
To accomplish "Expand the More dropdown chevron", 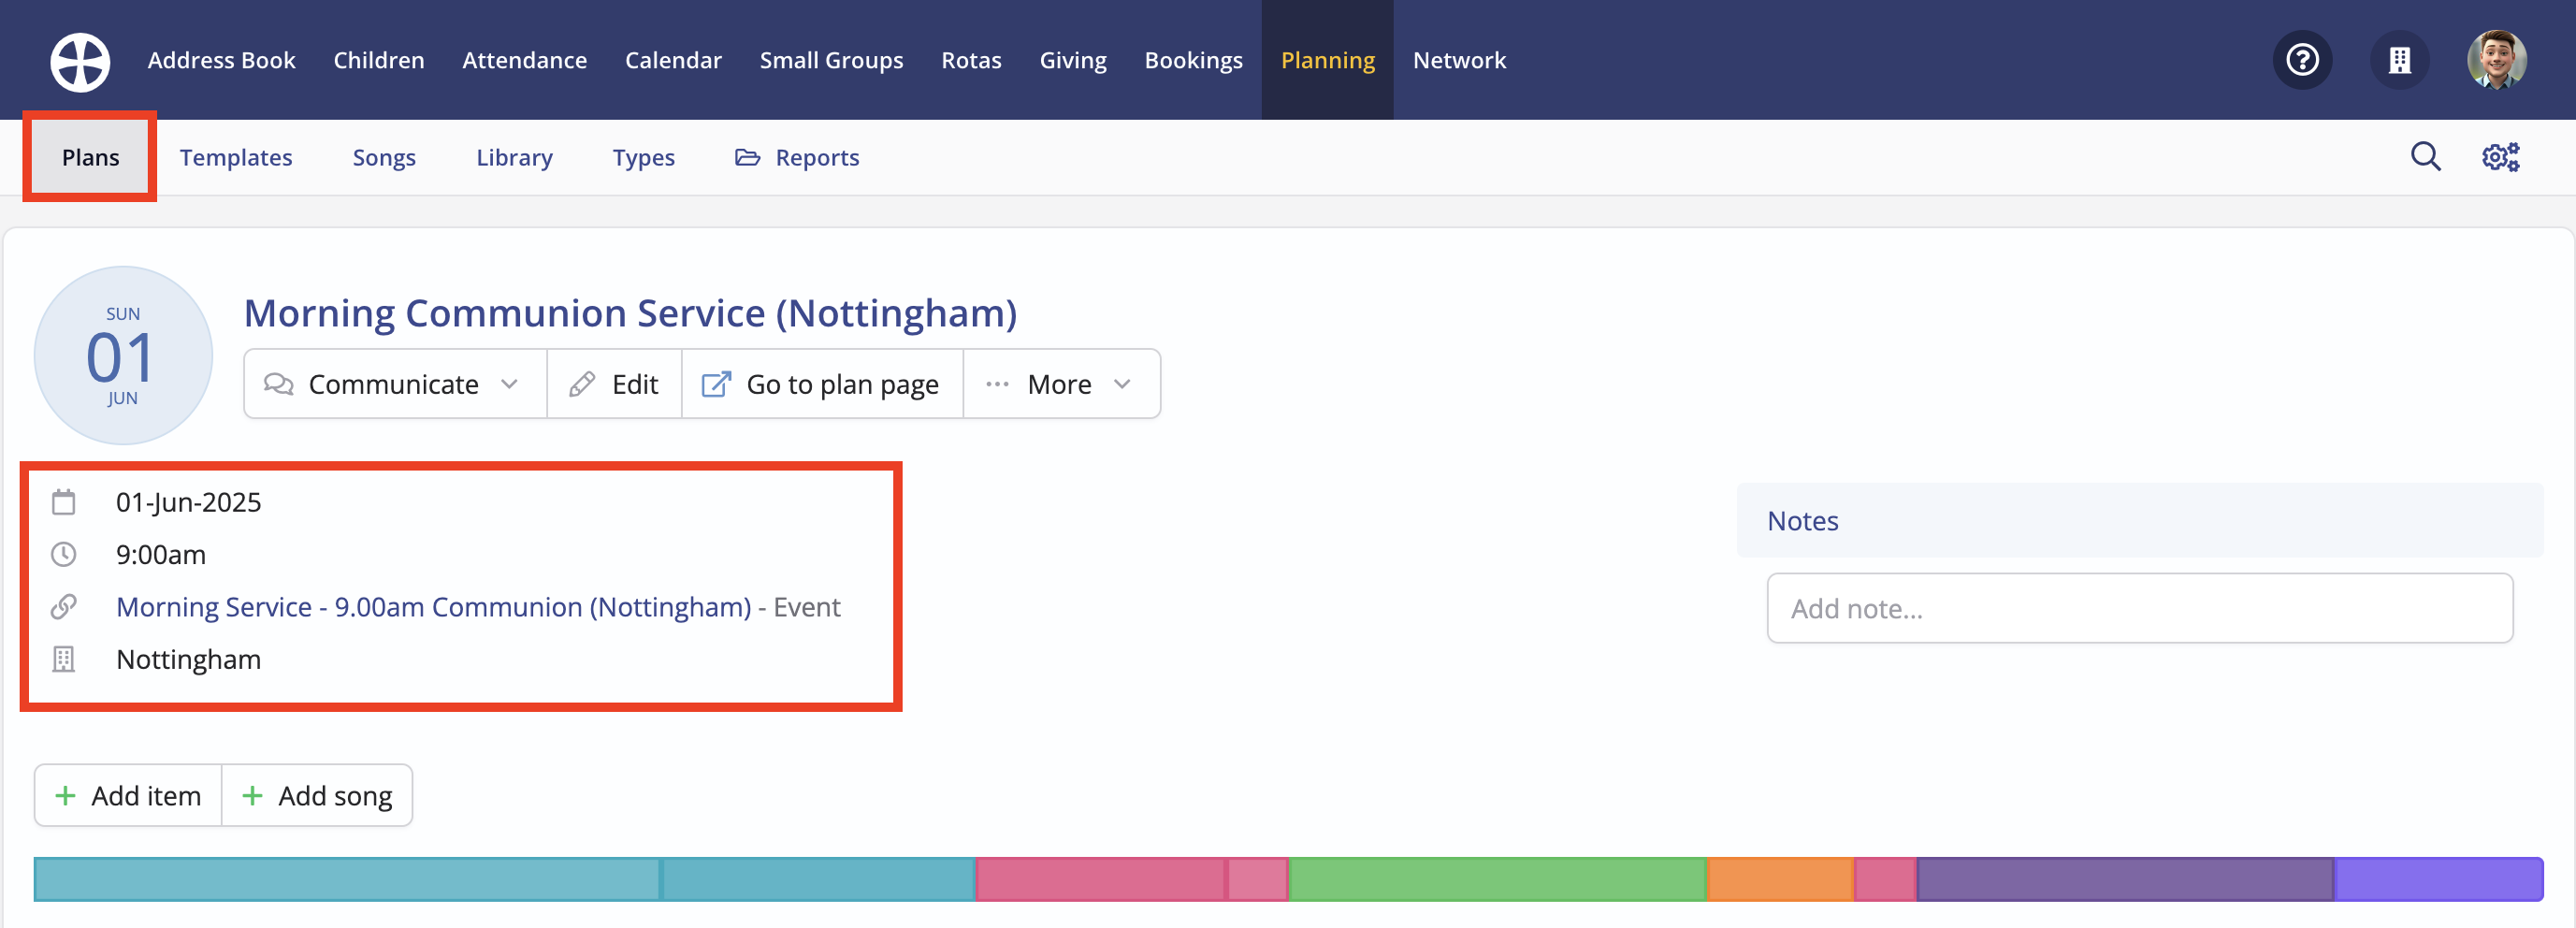I will 1122,384.
